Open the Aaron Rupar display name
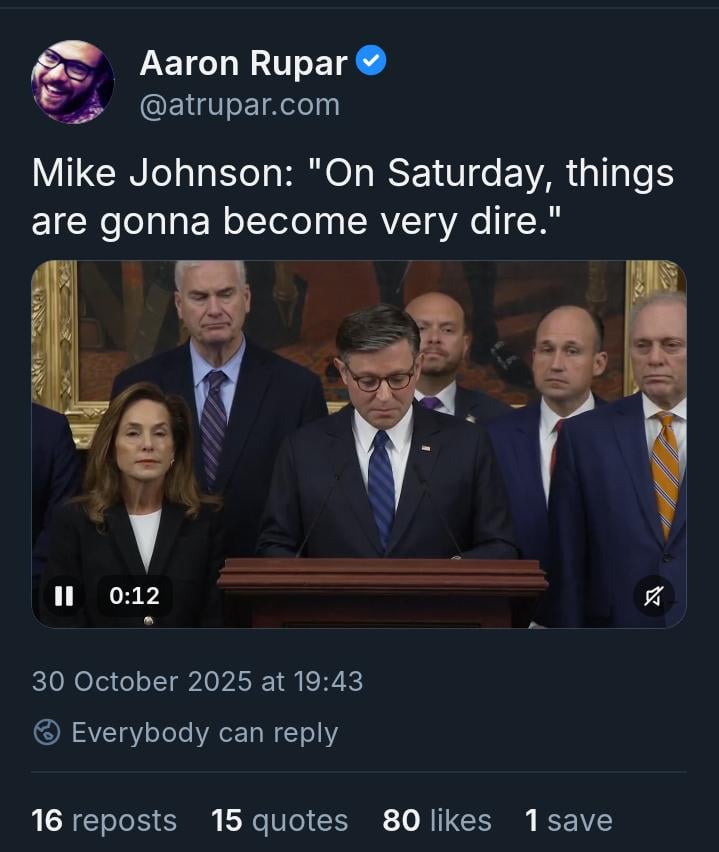This screenshot has width=719, height=852. tap(243, 63)
